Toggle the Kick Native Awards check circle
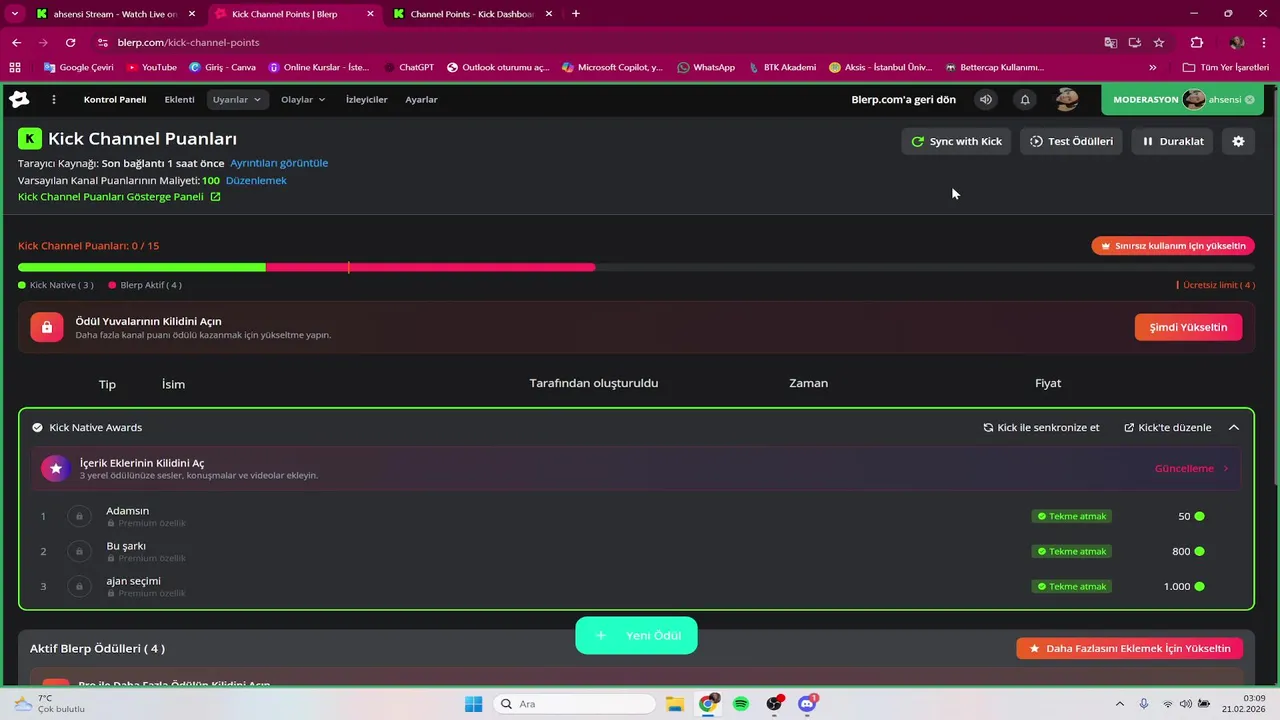 click(x=37, y=427)
